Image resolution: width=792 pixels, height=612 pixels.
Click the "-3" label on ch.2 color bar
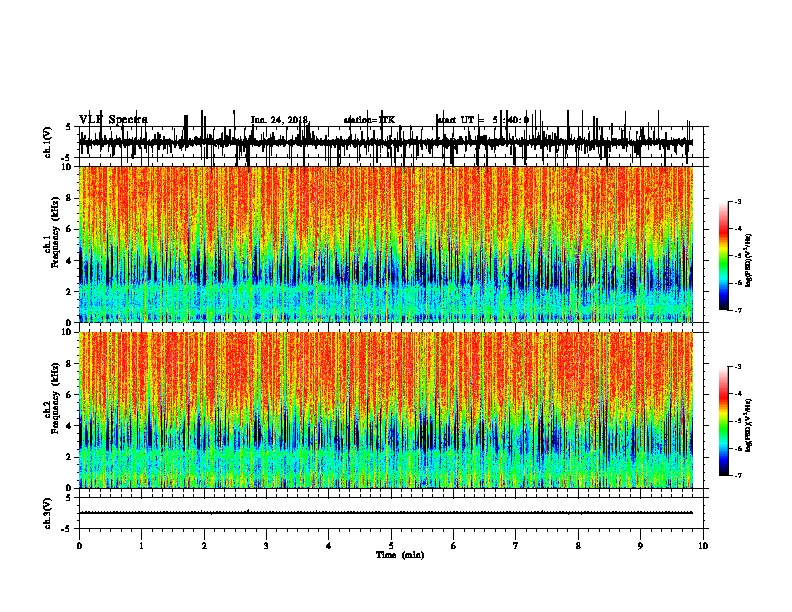tap(737, 367)
